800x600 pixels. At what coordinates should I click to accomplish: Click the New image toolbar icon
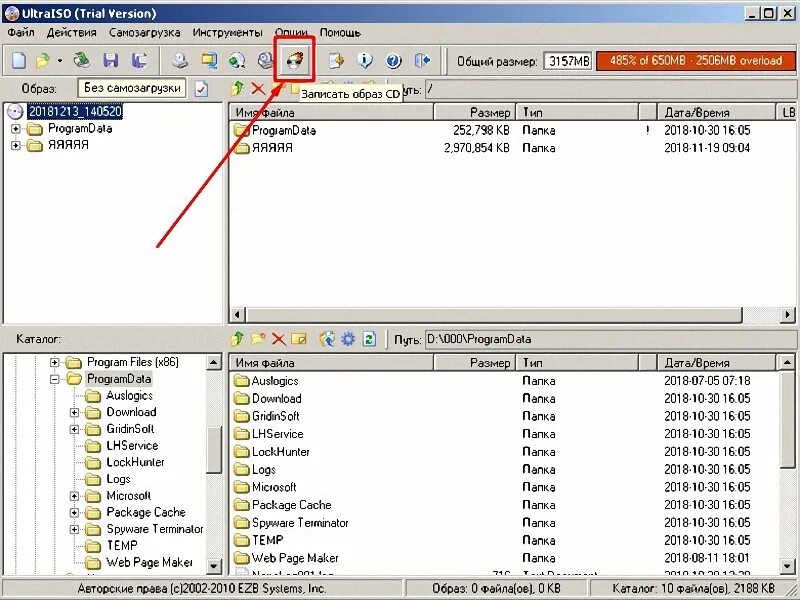pos(19,60)
